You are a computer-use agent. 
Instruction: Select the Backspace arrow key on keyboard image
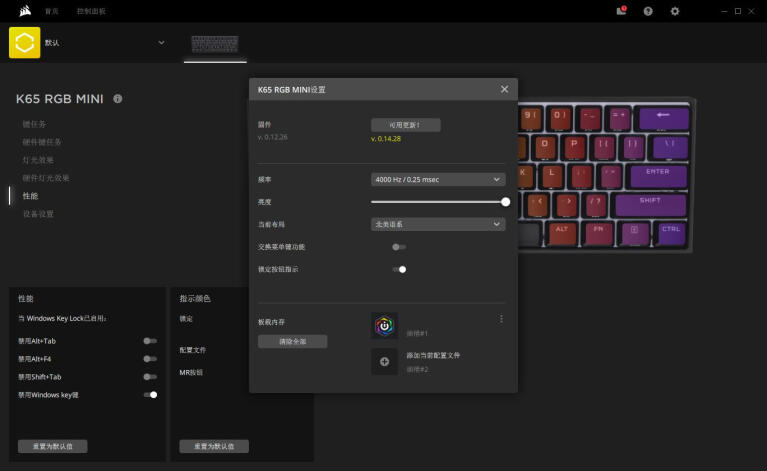click(664, 119)
